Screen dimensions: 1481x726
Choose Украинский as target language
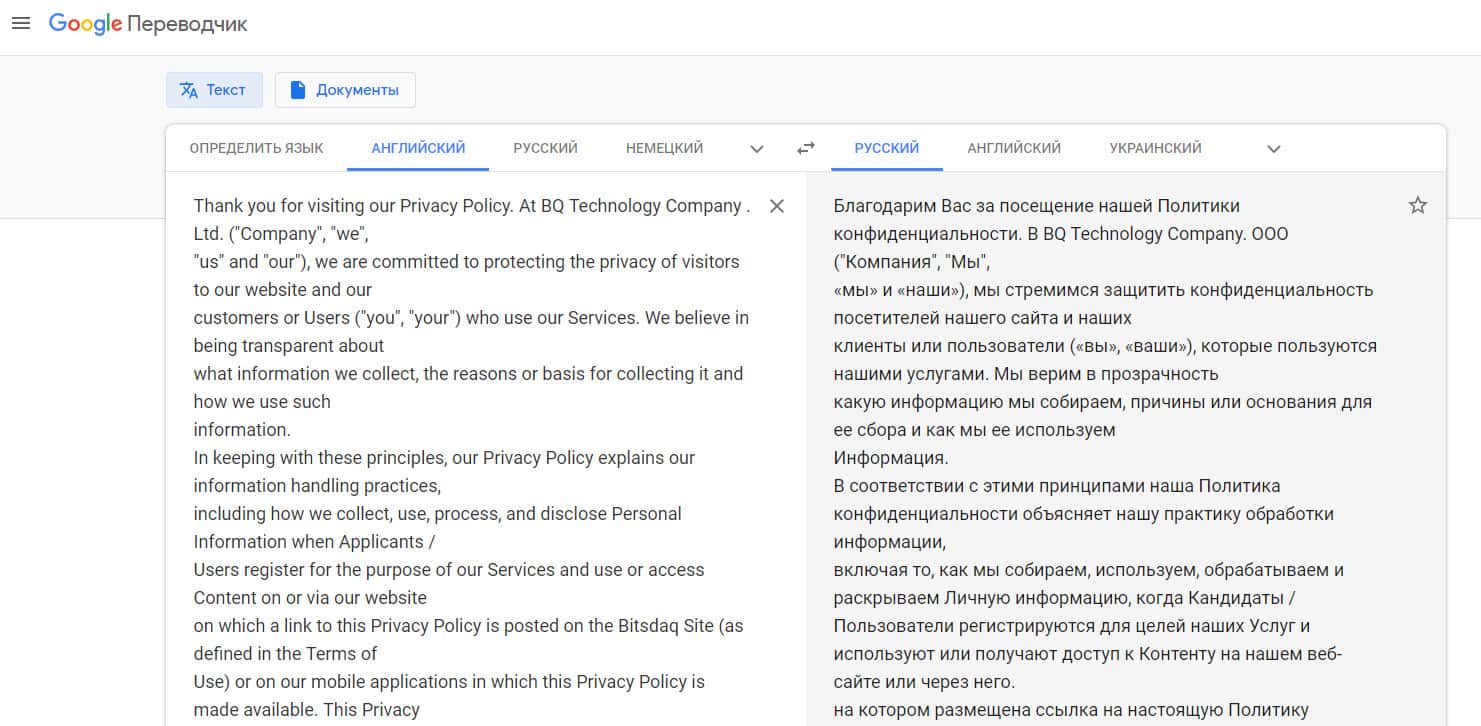point(1155,149)
